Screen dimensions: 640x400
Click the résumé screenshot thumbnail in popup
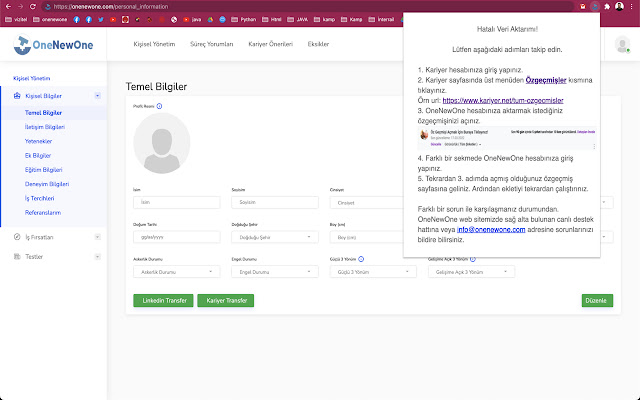507,138
